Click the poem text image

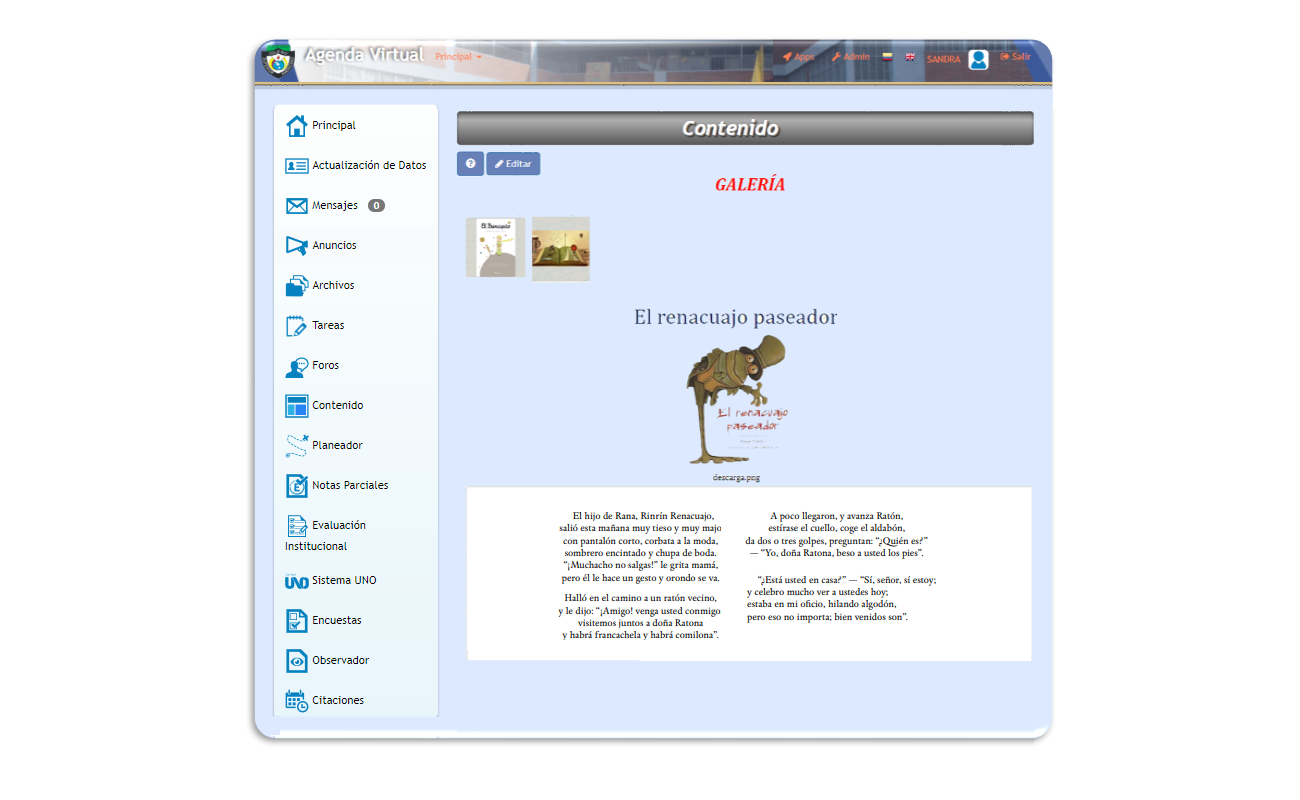click(749, 574)
